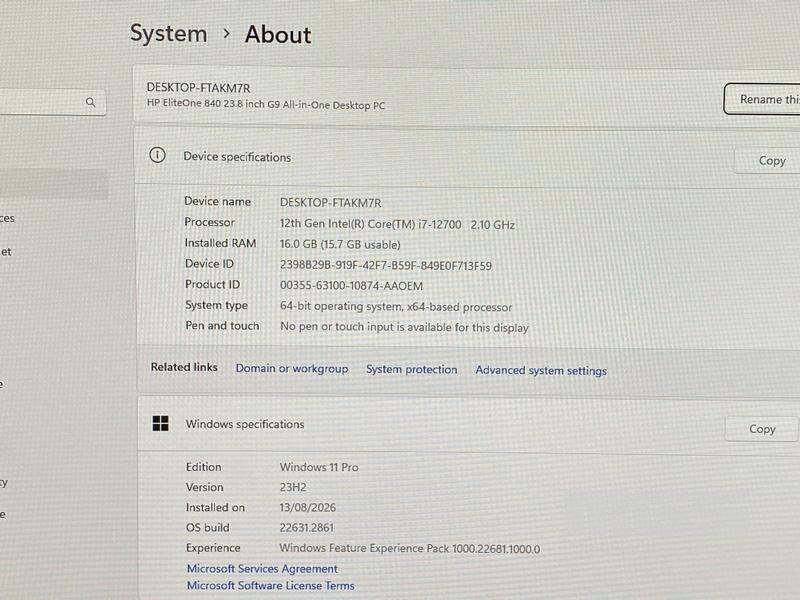Viewport: 800px width, 600px height.
Task: Open Microsoft Services Agreement link
Action: [x=262, y=568]
